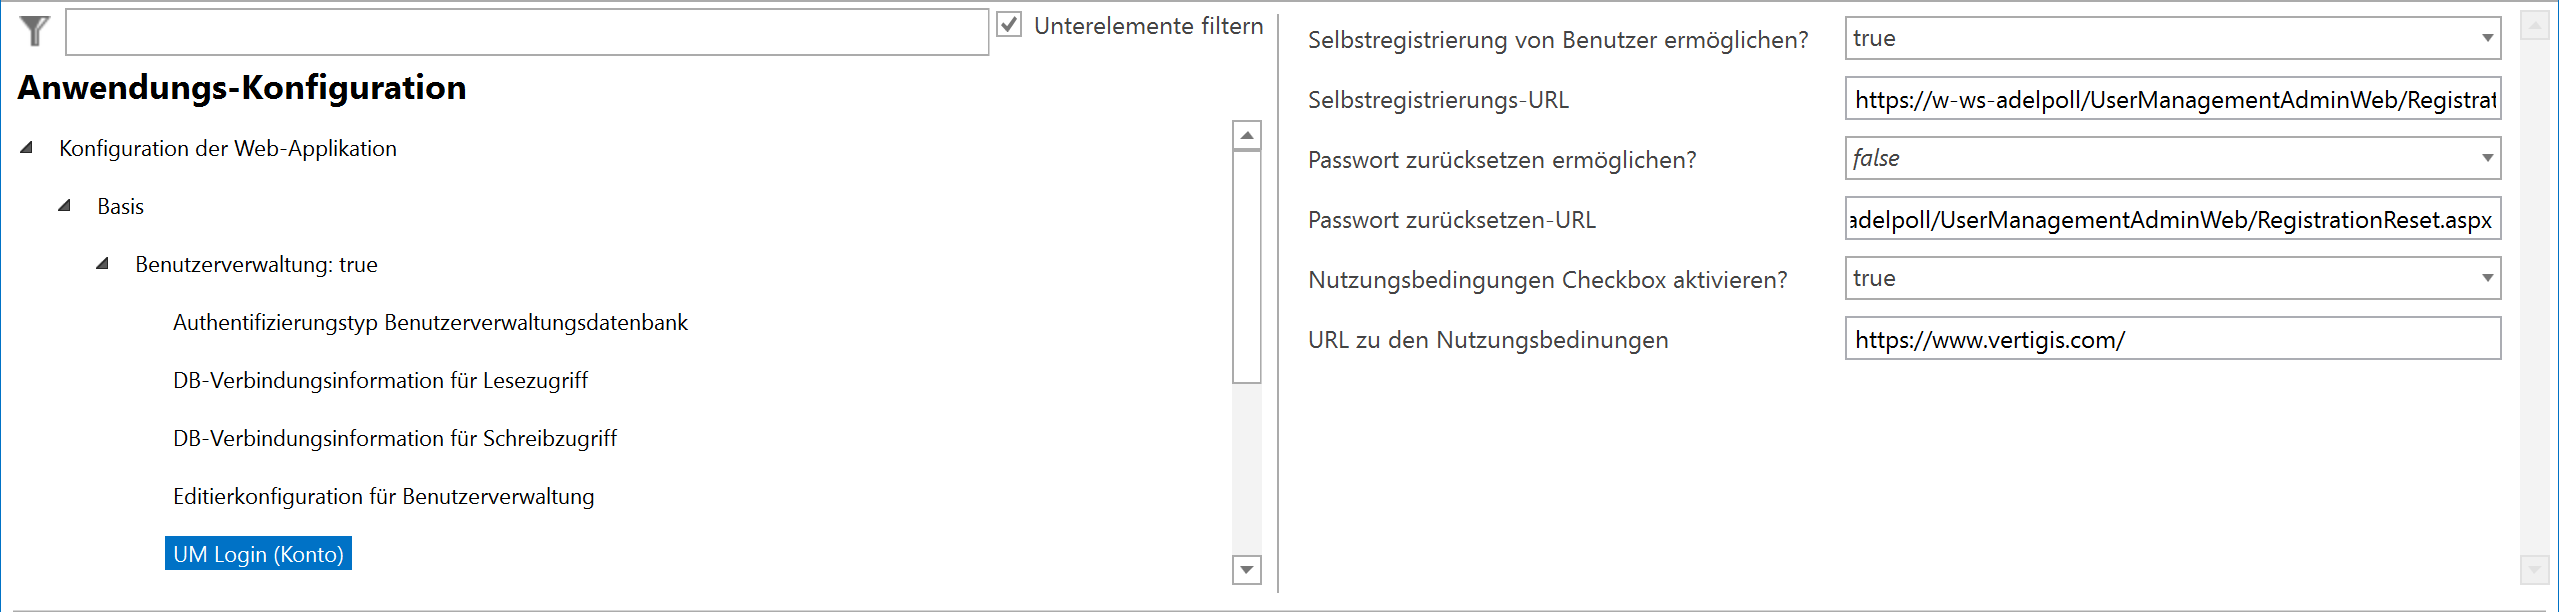Collapse the Benutzerverwaltung: true node

point(100,264)
